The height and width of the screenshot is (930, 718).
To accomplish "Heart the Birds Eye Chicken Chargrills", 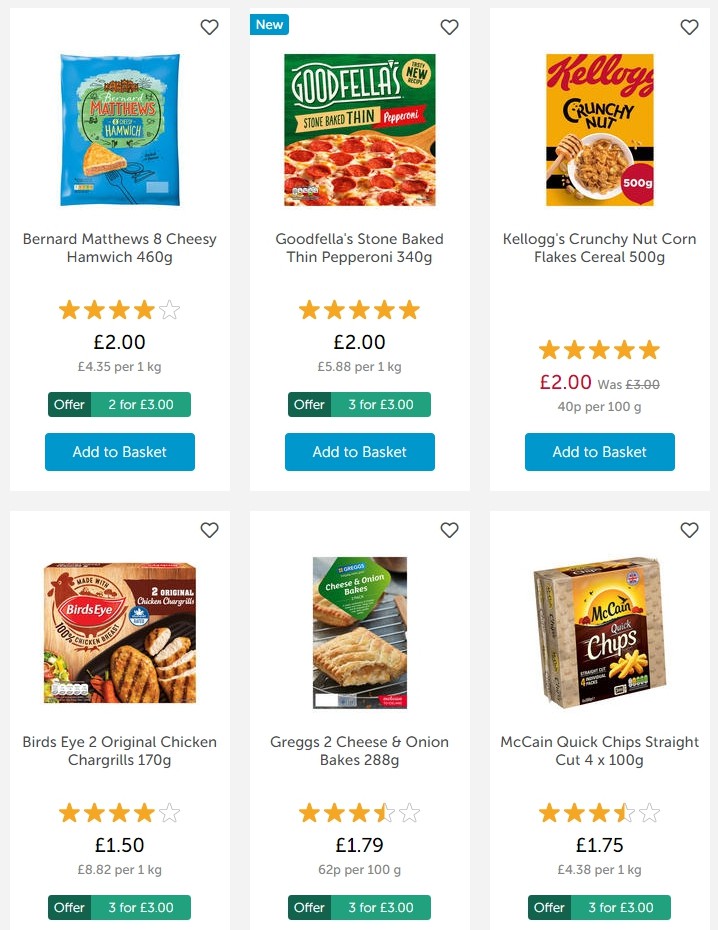I will tap(209, 530).
